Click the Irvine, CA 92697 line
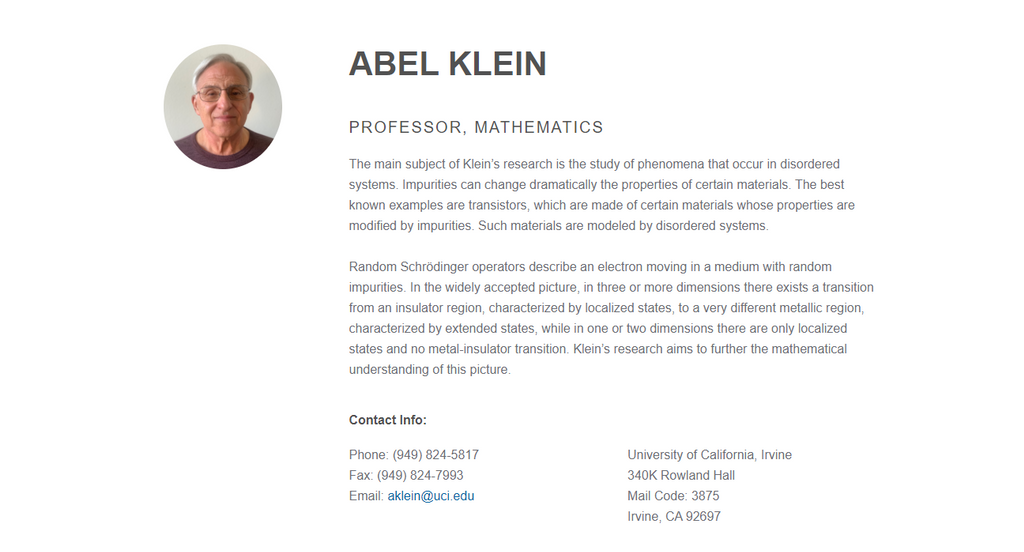The width and height of the screenshot is (1024, 552). coord(674,516)
